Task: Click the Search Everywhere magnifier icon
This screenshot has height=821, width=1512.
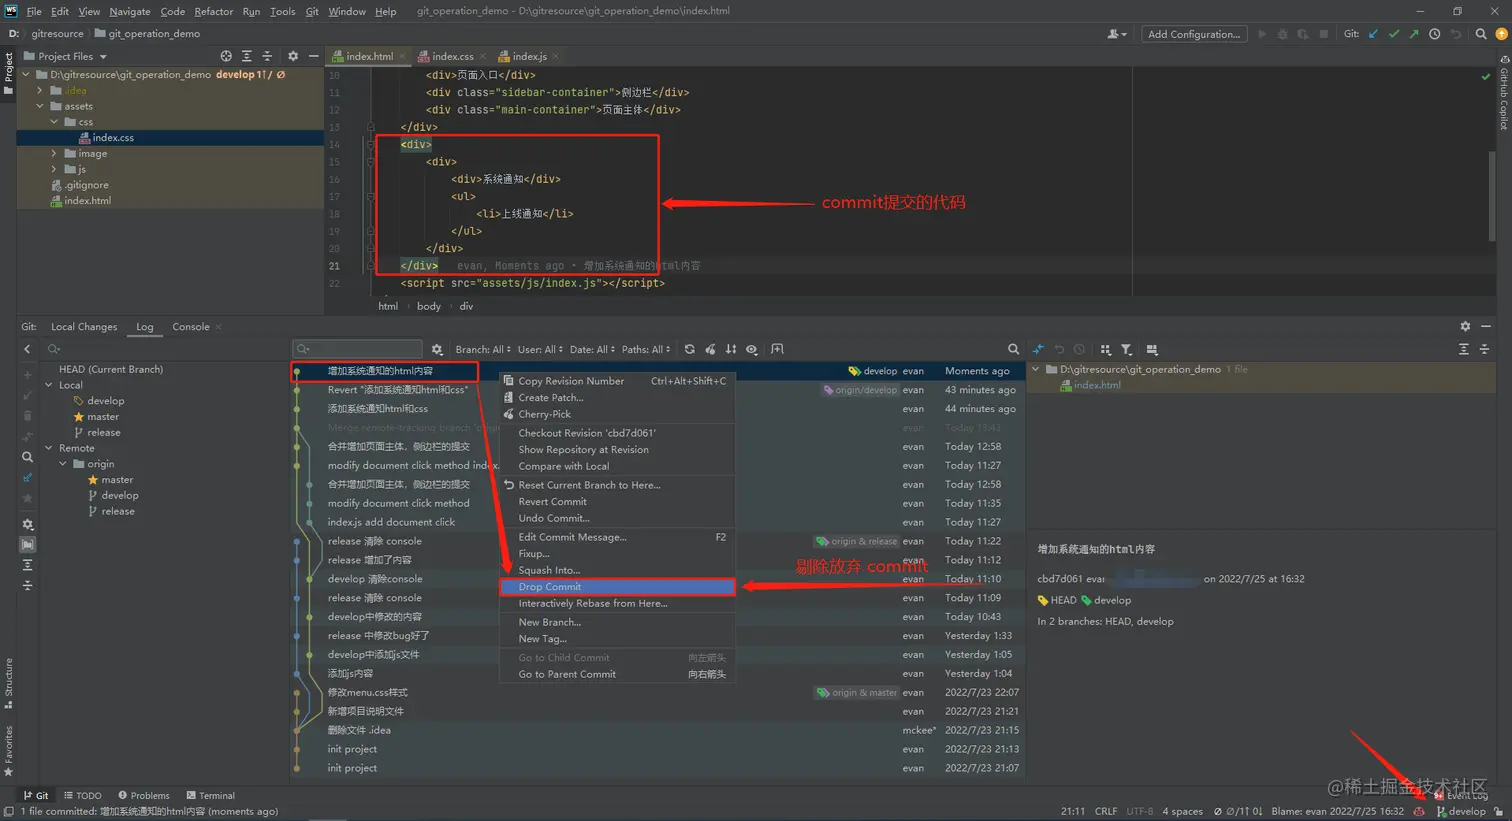Action: (1481, 34)
